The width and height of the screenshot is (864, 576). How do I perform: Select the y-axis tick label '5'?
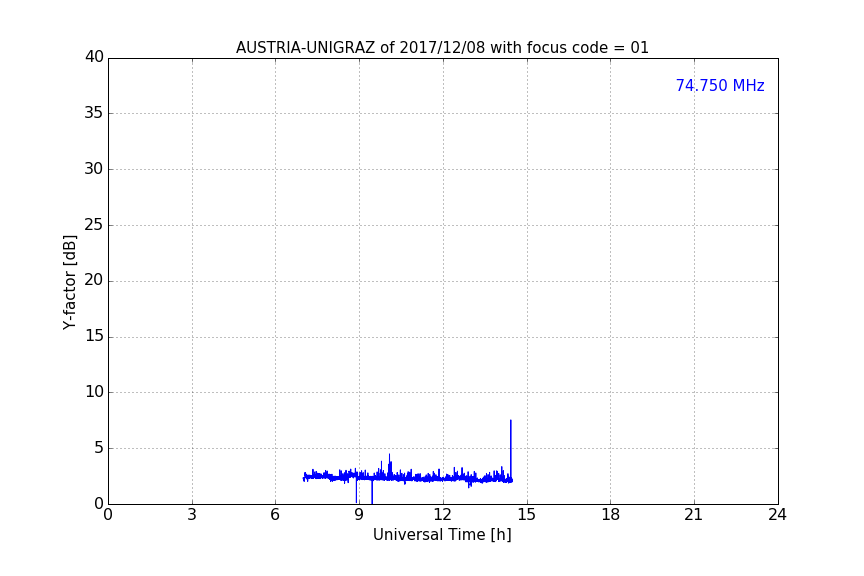[x=99, y=448]
